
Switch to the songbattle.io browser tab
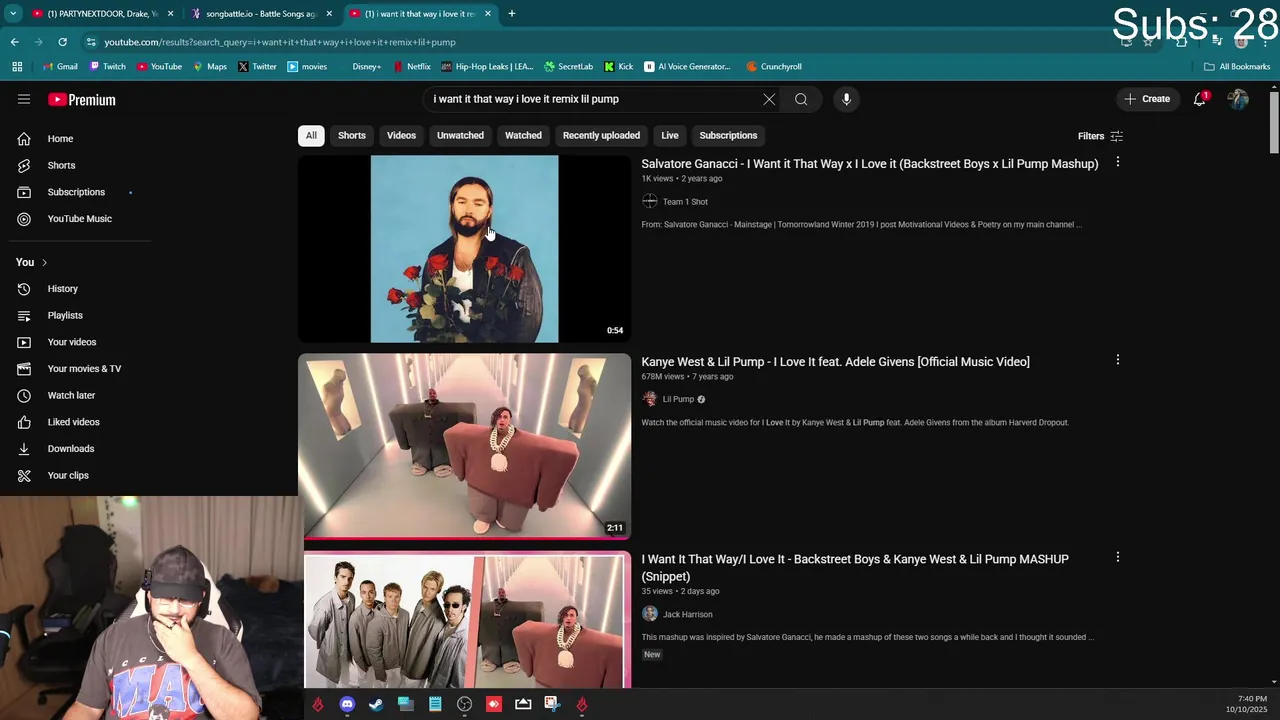point(261,14)
